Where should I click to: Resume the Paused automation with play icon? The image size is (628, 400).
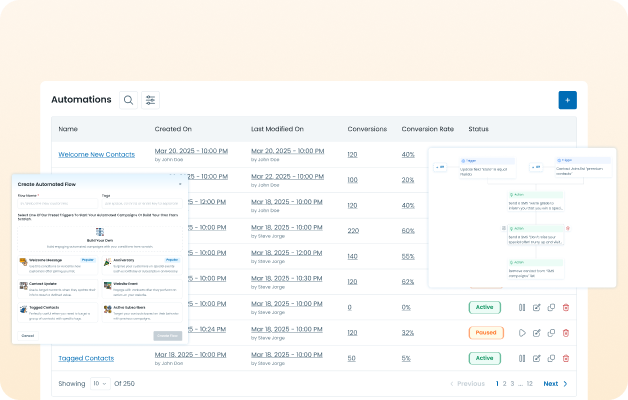pyautogui.click(x=522, y=332)
